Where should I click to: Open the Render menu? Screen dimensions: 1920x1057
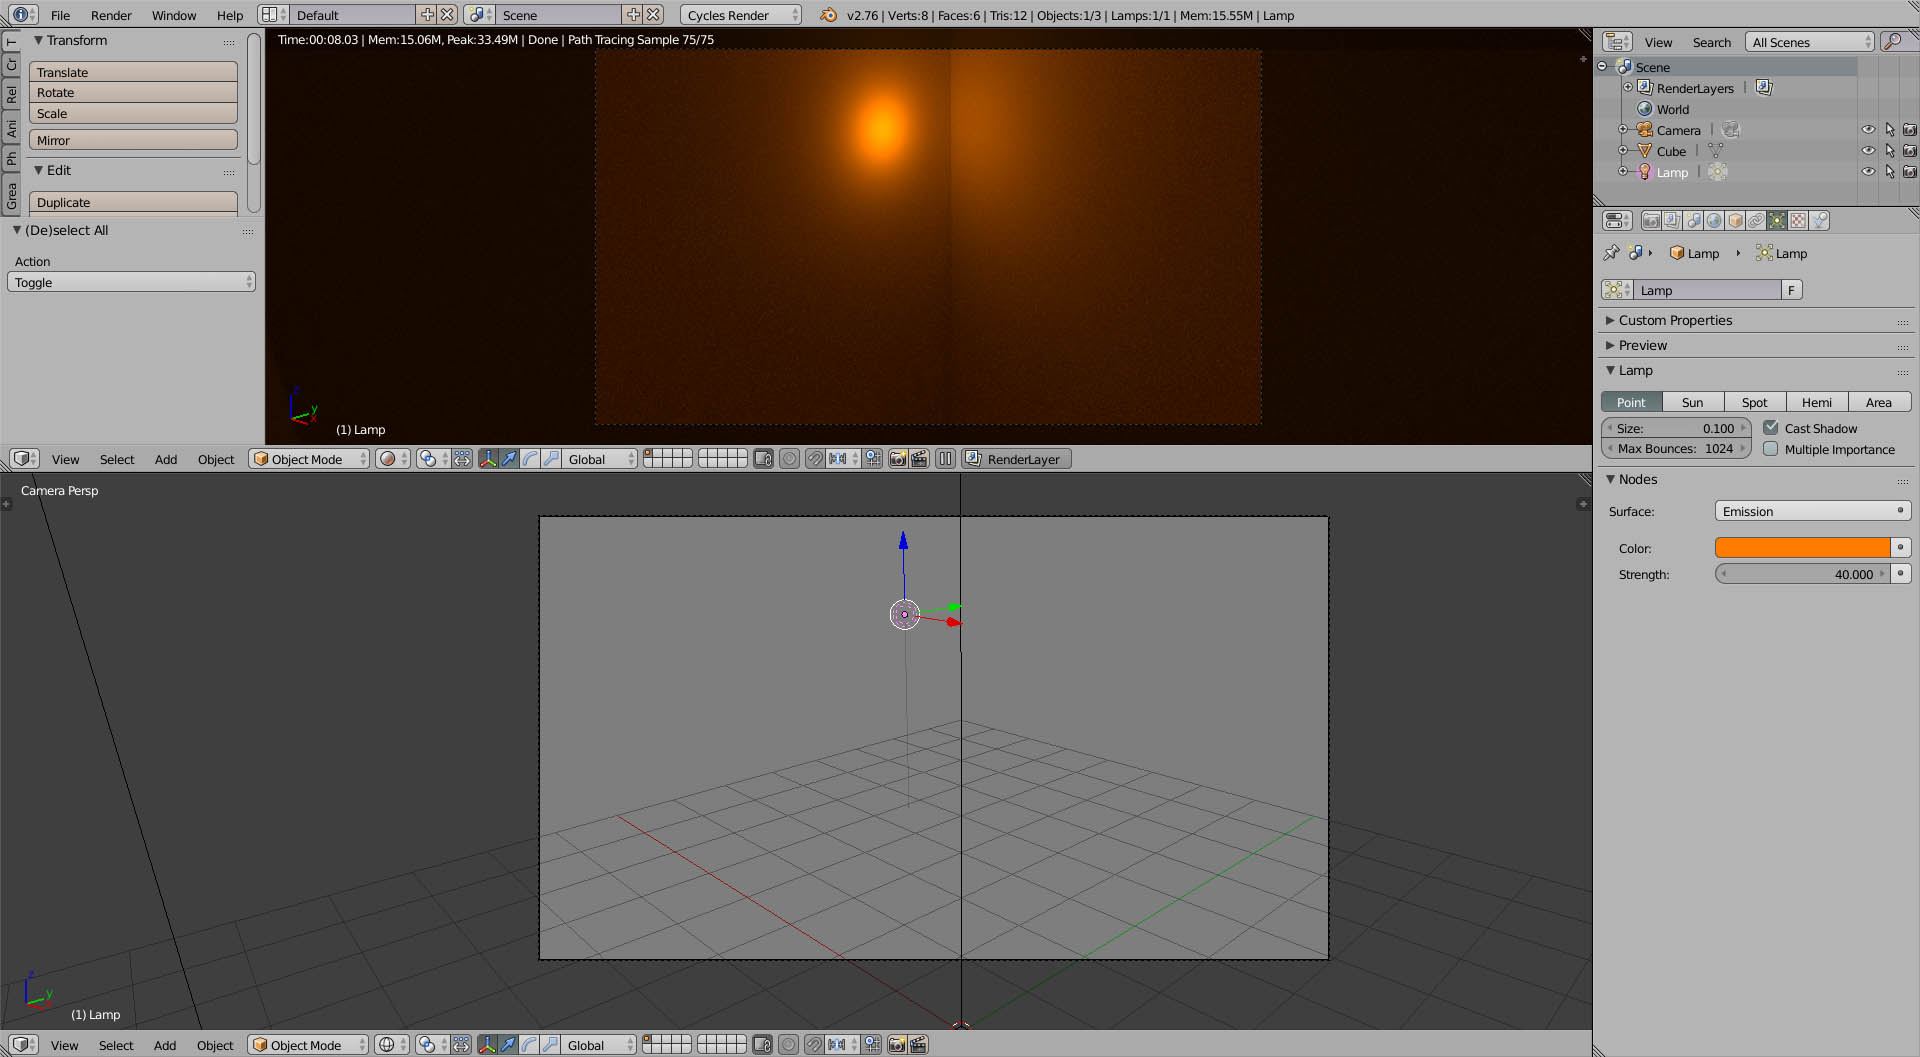click(111, 15)
